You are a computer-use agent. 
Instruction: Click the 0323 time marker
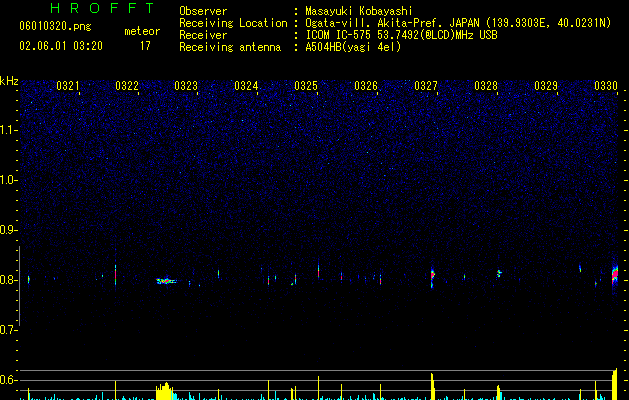(186, 85)
